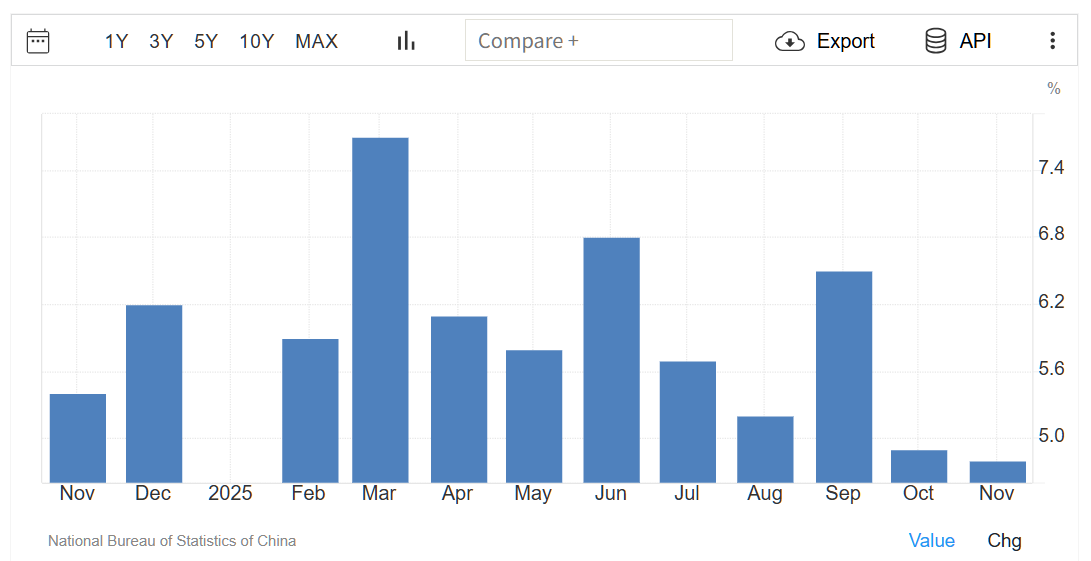Click the Compare search field
This screenshot has height=561, width=1091.
point(598,41)
